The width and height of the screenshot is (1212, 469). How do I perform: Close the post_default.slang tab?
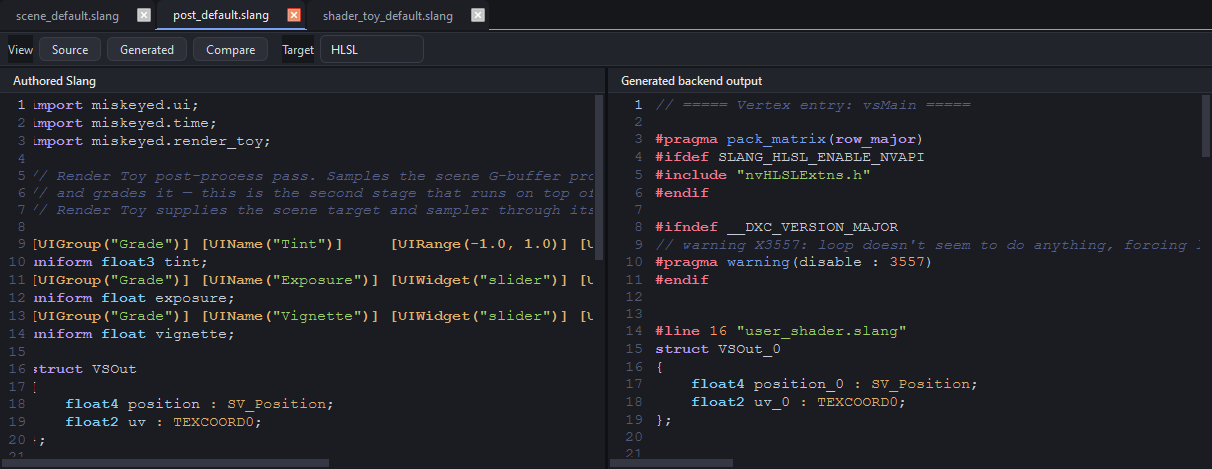click(293, 15)
